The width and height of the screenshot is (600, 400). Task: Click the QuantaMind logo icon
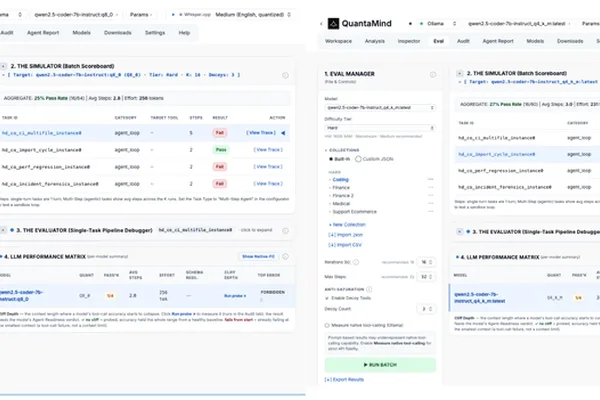point(333,24)
